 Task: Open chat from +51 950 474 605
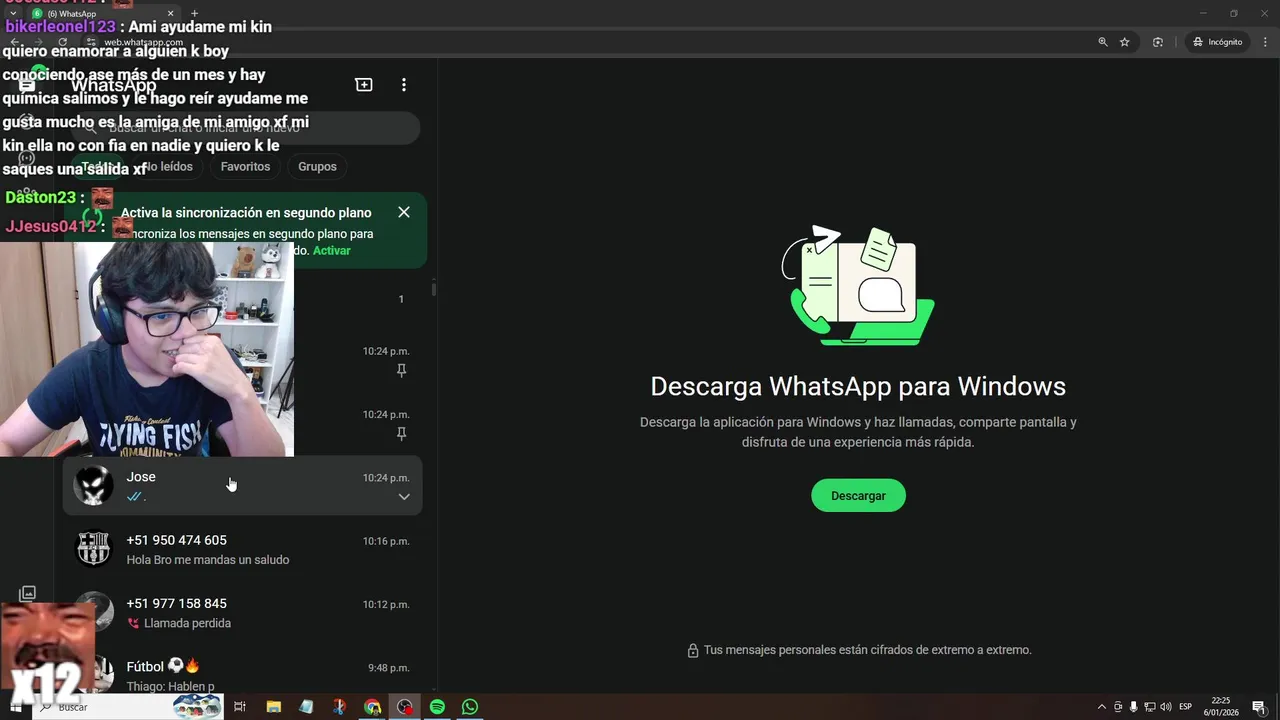click(x=242, y=549)
